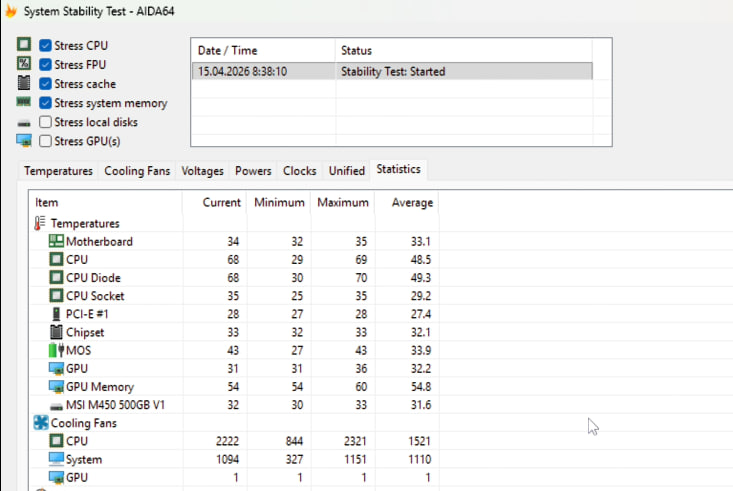733x491 pixels.
Task: Open the Cooling Fans tab
Action: click(137, 171)
